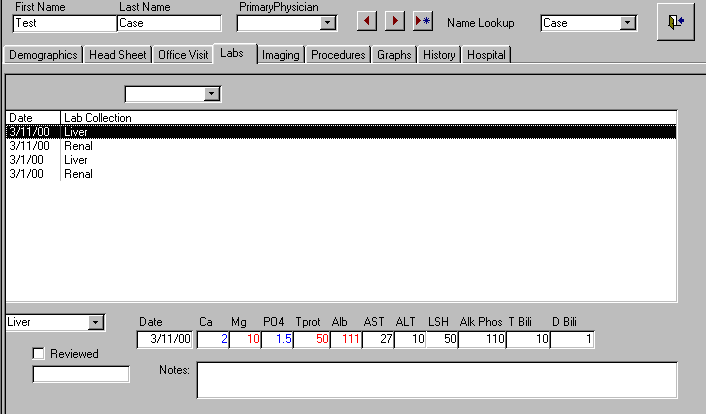The height and width of the screenshot is (414, 706).
Task: Click the previous record red arrow button
Action: point(368,22)
